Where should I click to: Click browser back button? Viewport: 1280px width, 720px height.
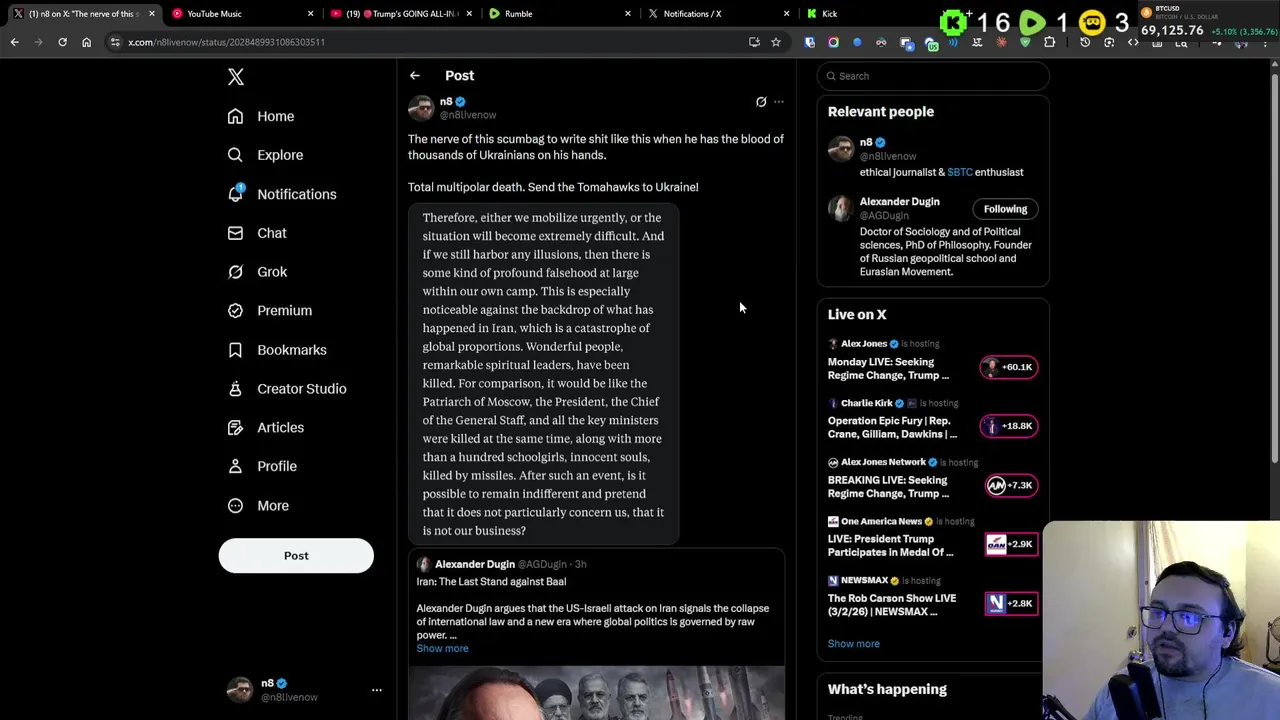[x=14, y=42]
